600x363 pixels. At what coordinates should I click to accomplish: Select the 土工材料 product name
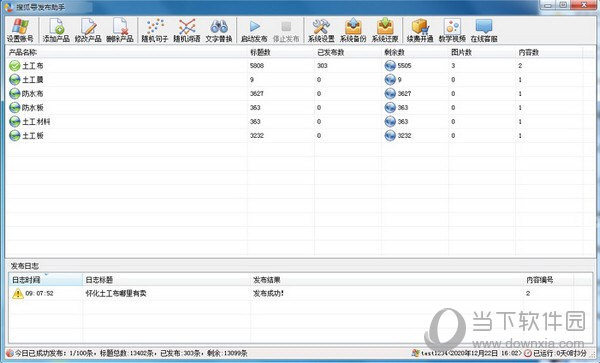coord(36,122)
